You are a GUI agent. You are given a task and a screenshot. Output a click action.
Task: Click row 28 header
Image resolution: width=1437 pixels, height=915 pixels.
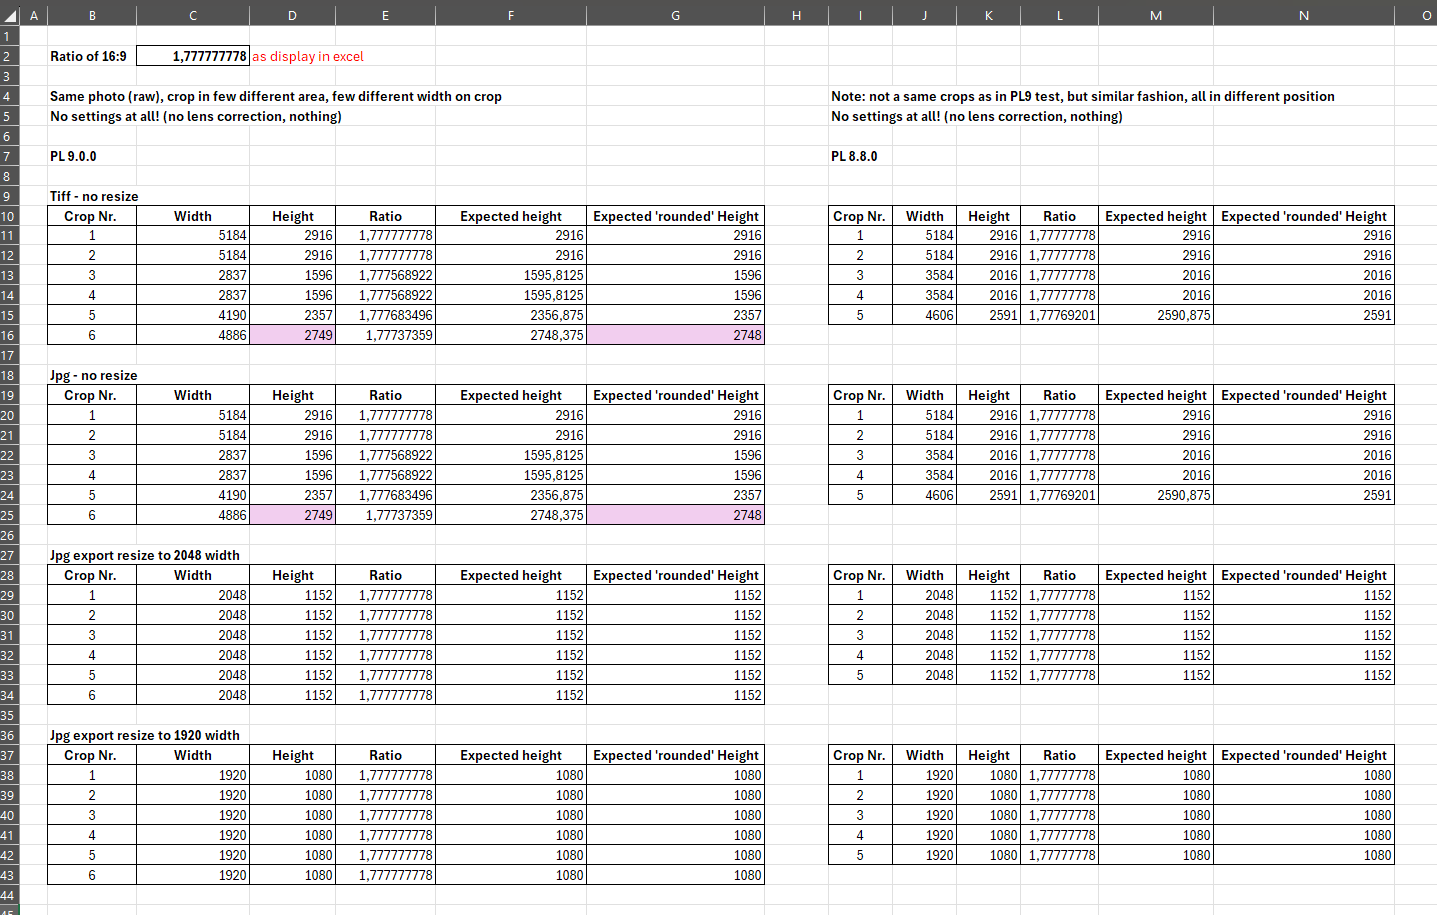tap(8, 576)
